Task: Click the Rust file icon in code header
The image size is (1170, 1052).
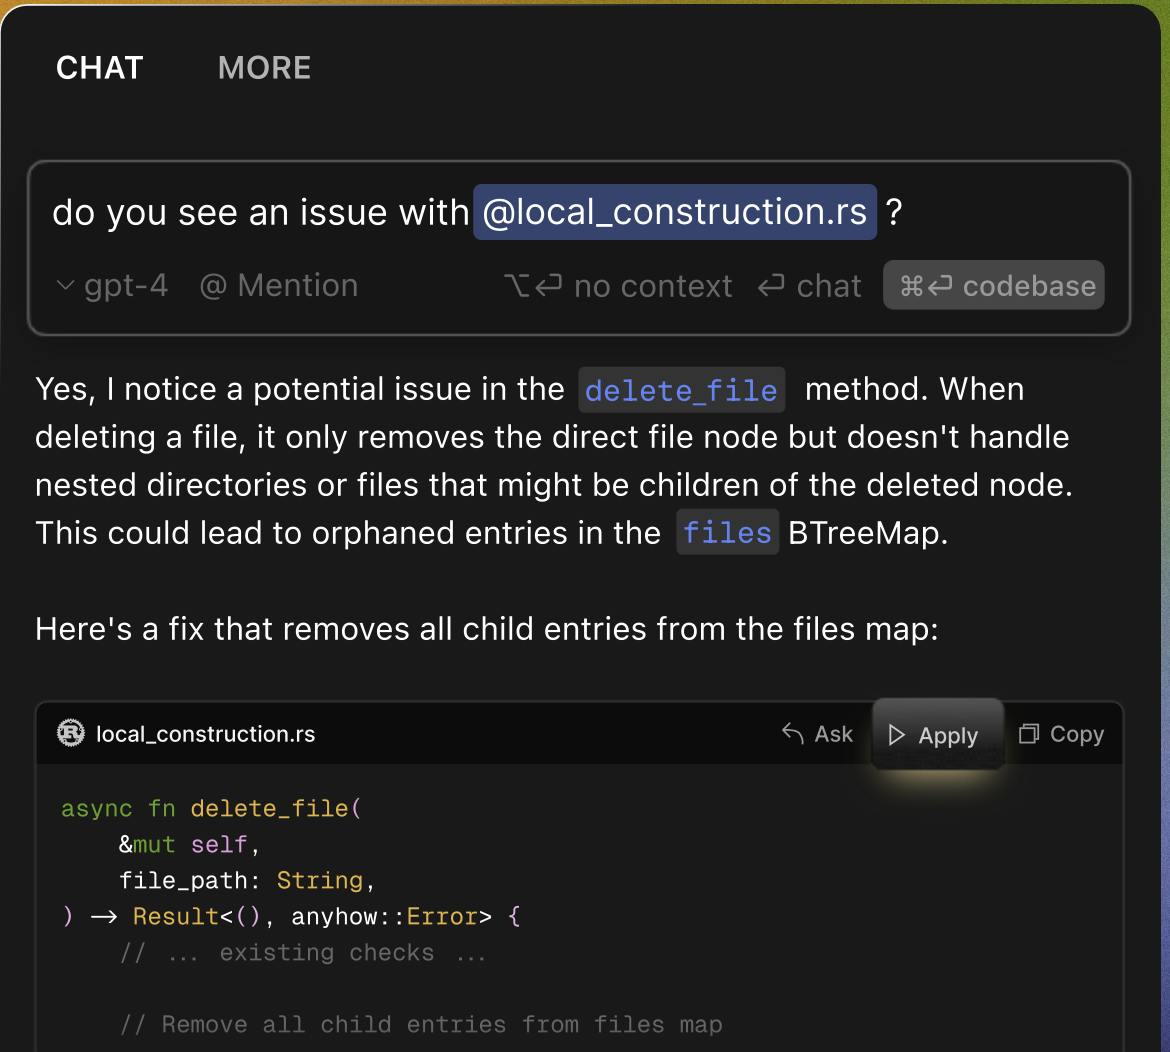Action: (71, 733)
